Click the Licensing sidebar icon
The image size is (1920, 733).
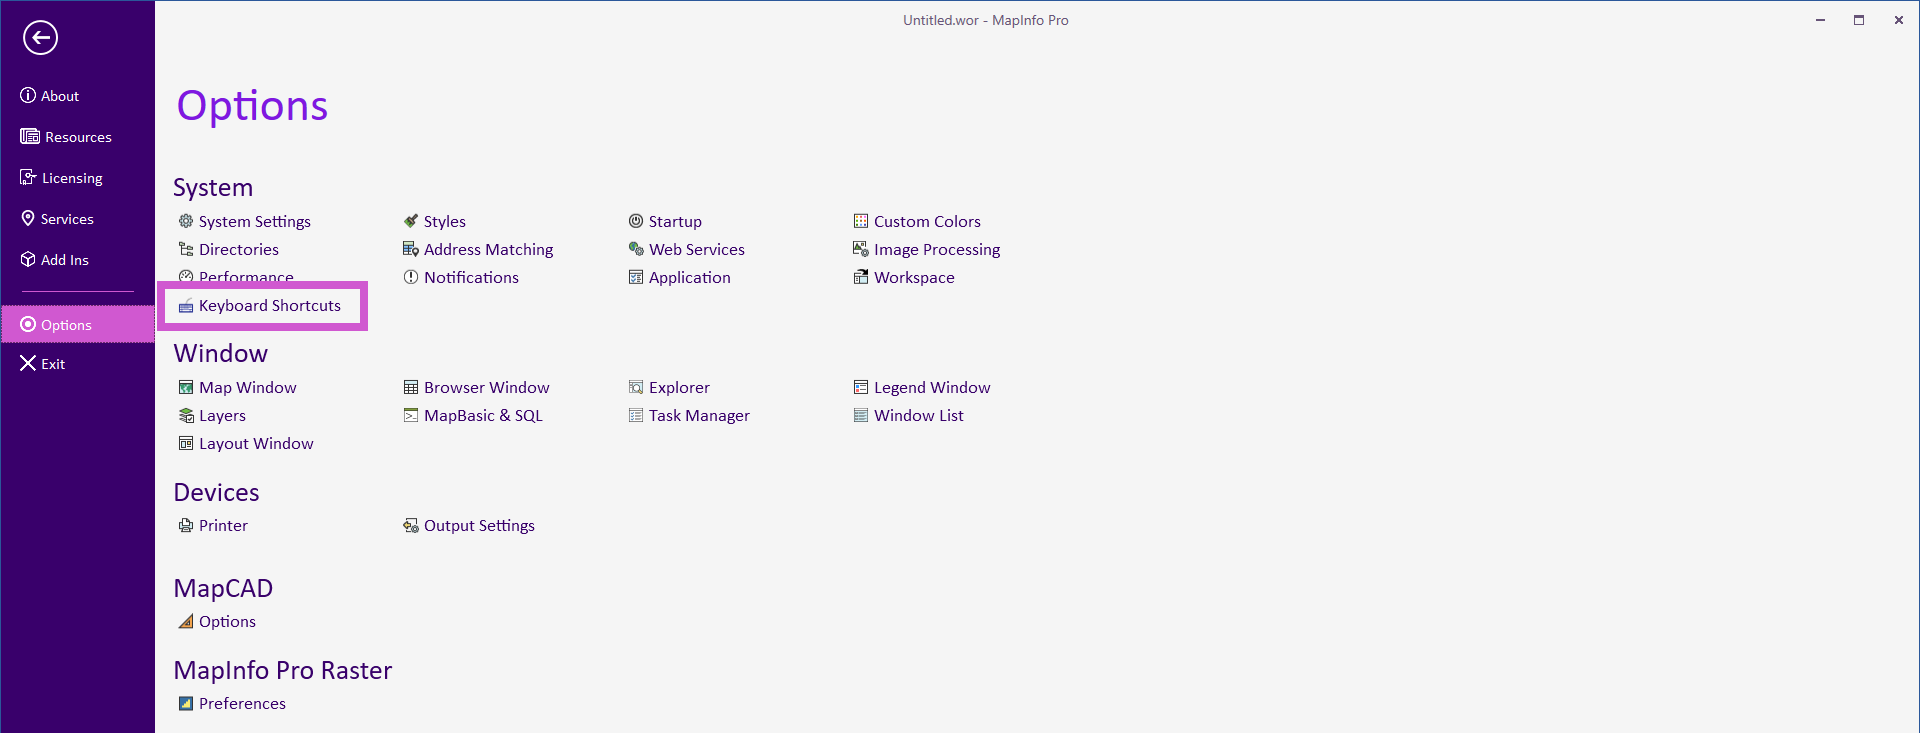[28, 177]
